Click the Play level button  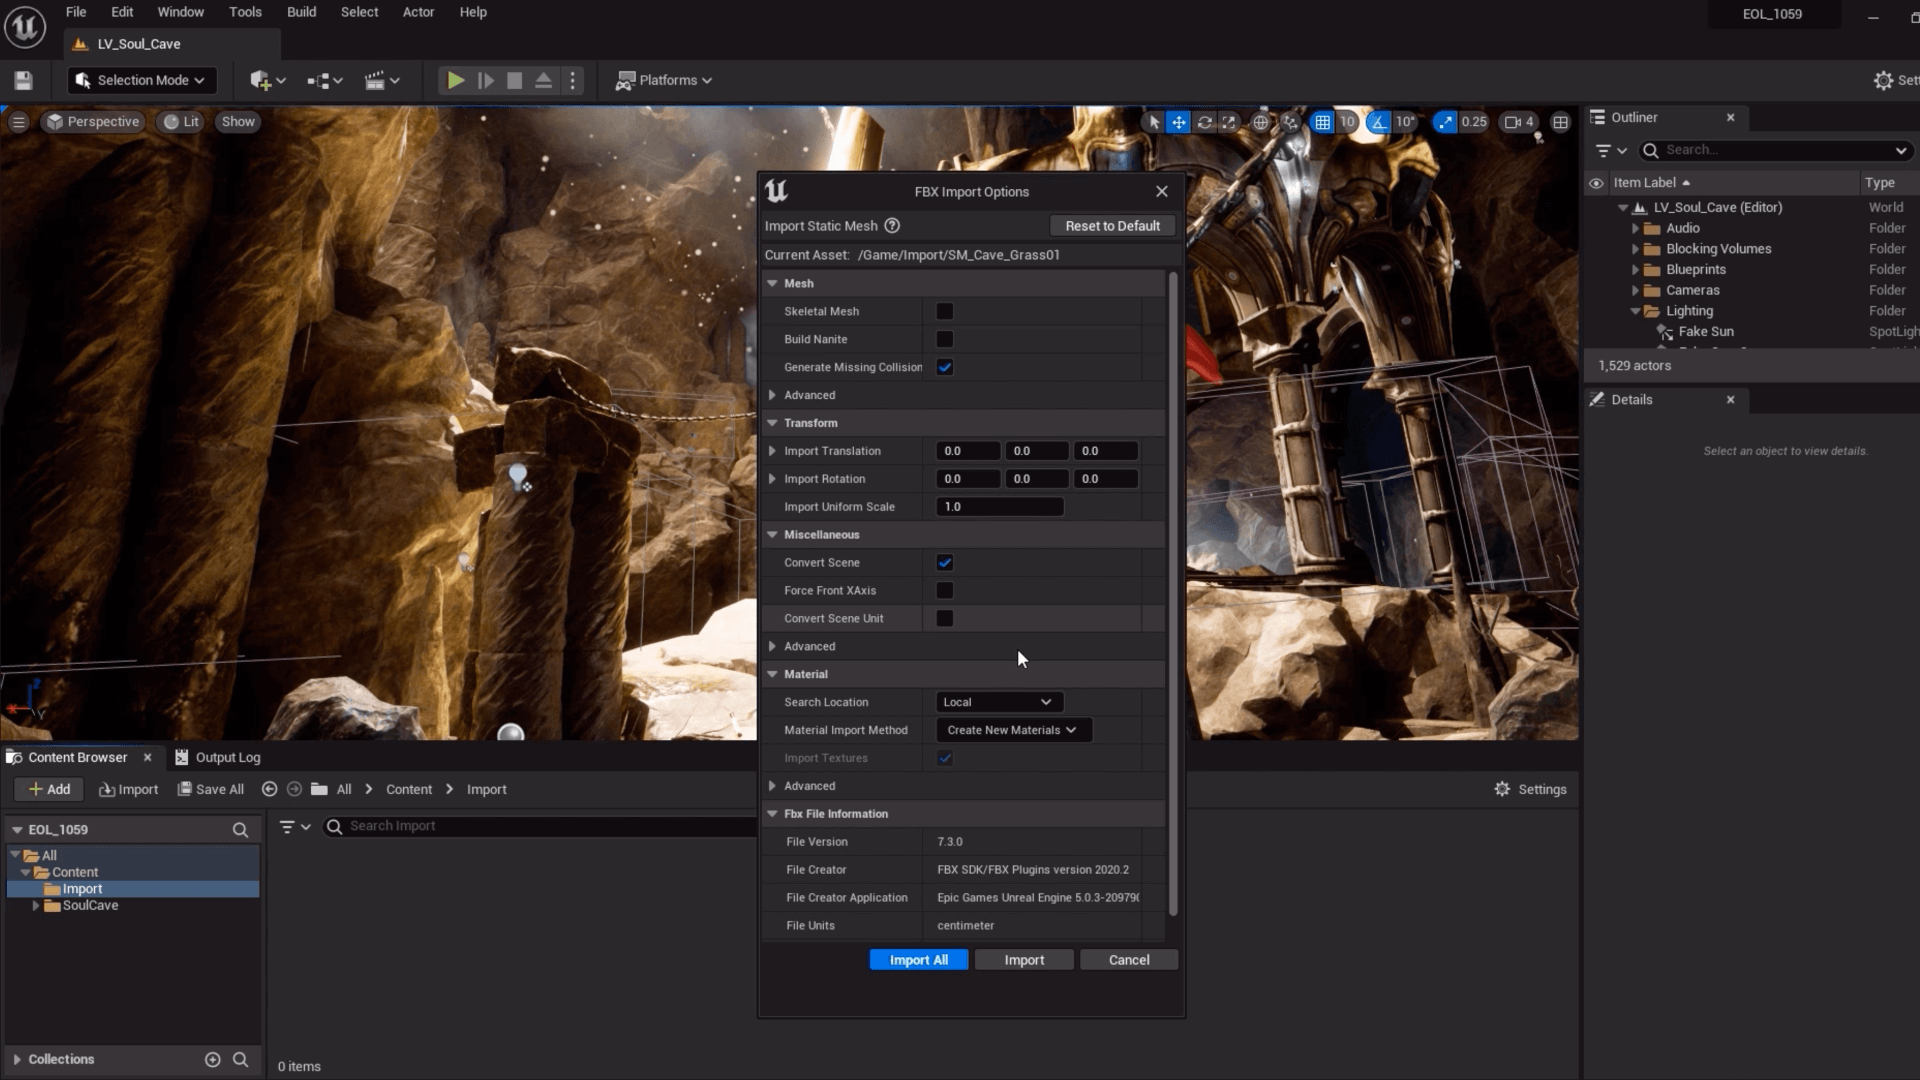tap(455, 80)
